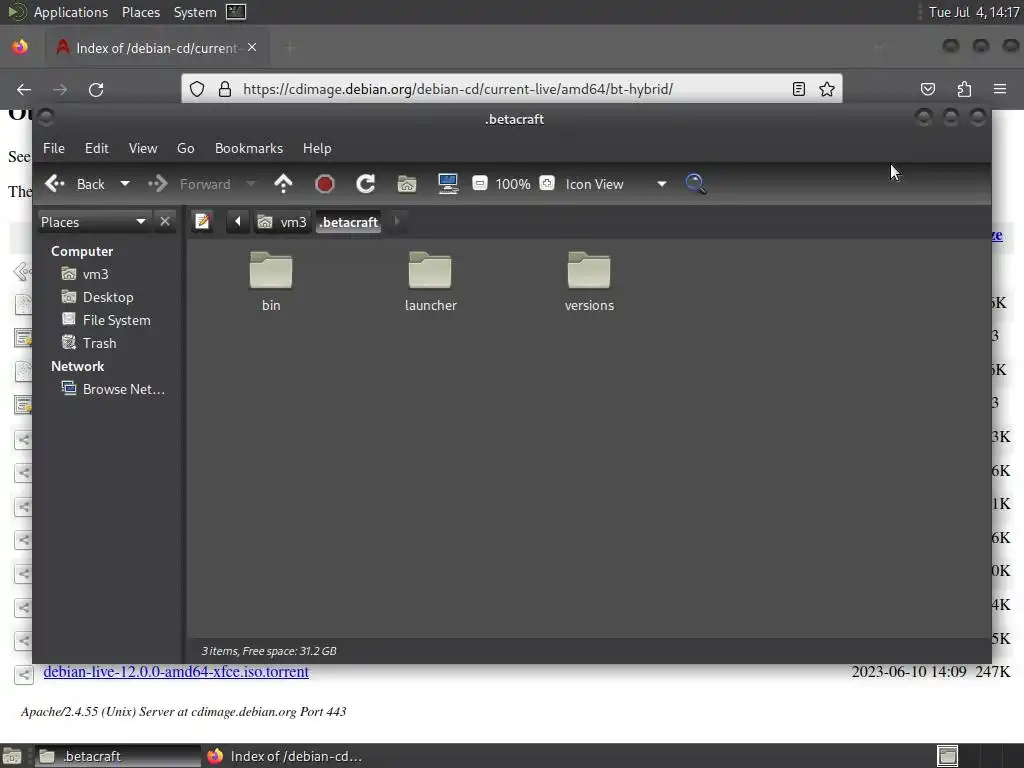Image resolution: width=1024 pixels, height=768 pixels.
Task: Open the Places panel menu
Action: [141, 12]
